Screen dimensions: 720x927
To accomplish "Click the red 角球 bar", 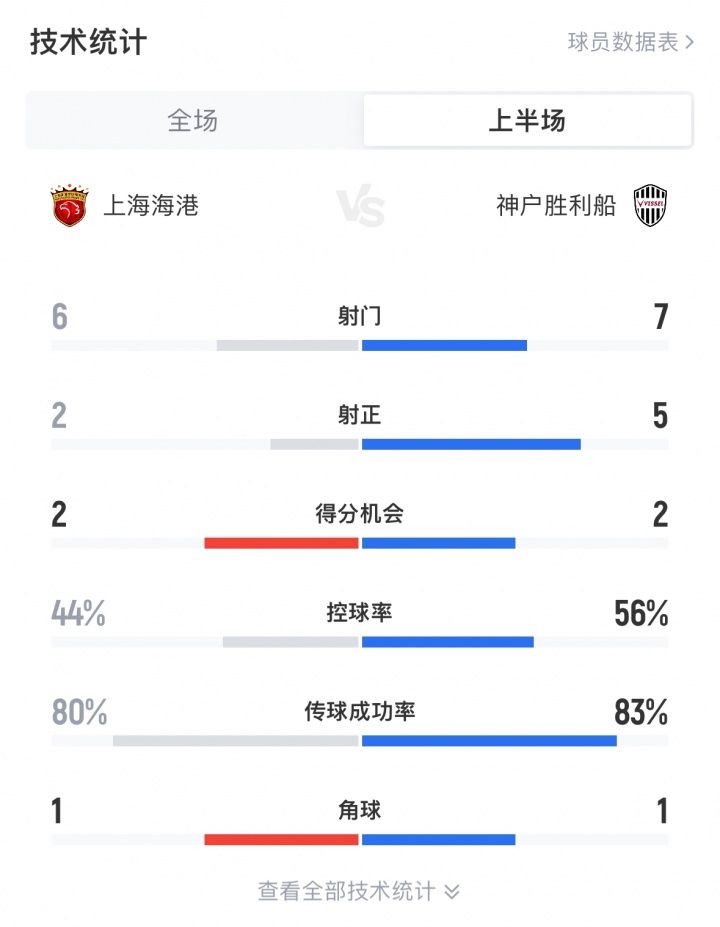I will pyautogui.click(x=281, y=840).
